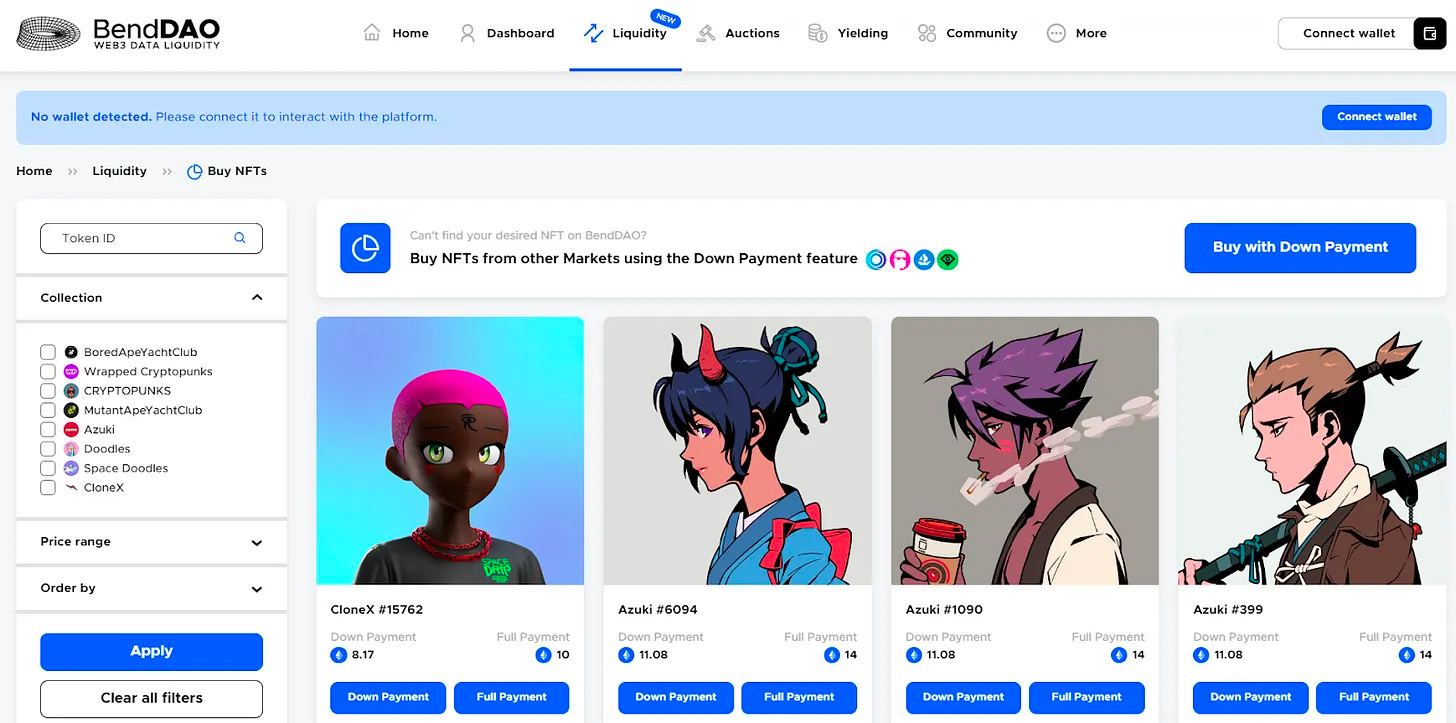
Task: Click the BendDAO logo
Action: pos(118,33)
